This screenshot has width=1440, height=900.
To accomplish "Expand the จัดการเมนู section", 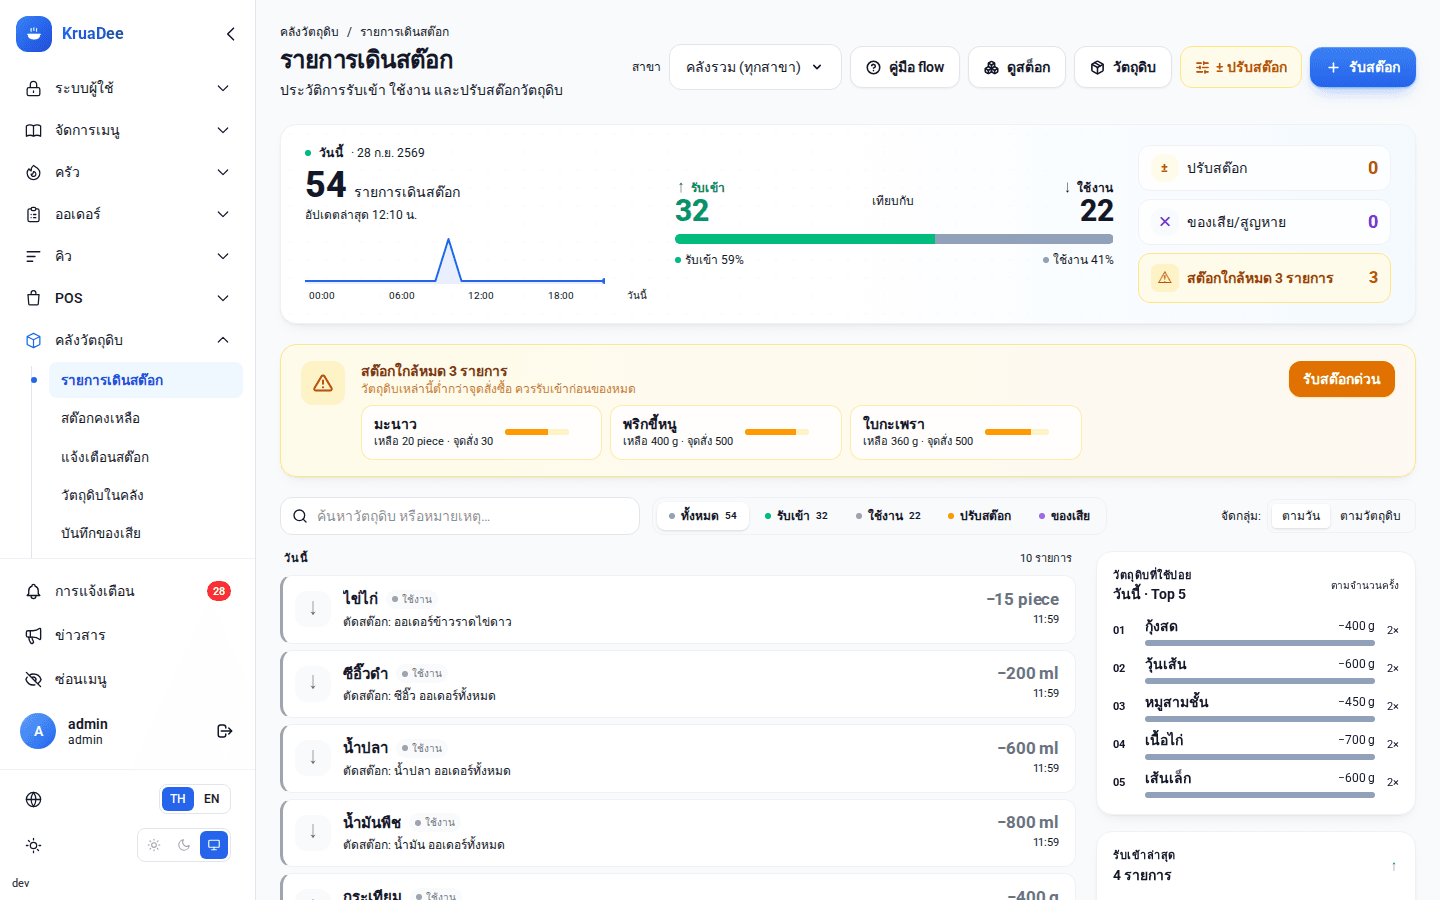I will click(x=128, y=130).
